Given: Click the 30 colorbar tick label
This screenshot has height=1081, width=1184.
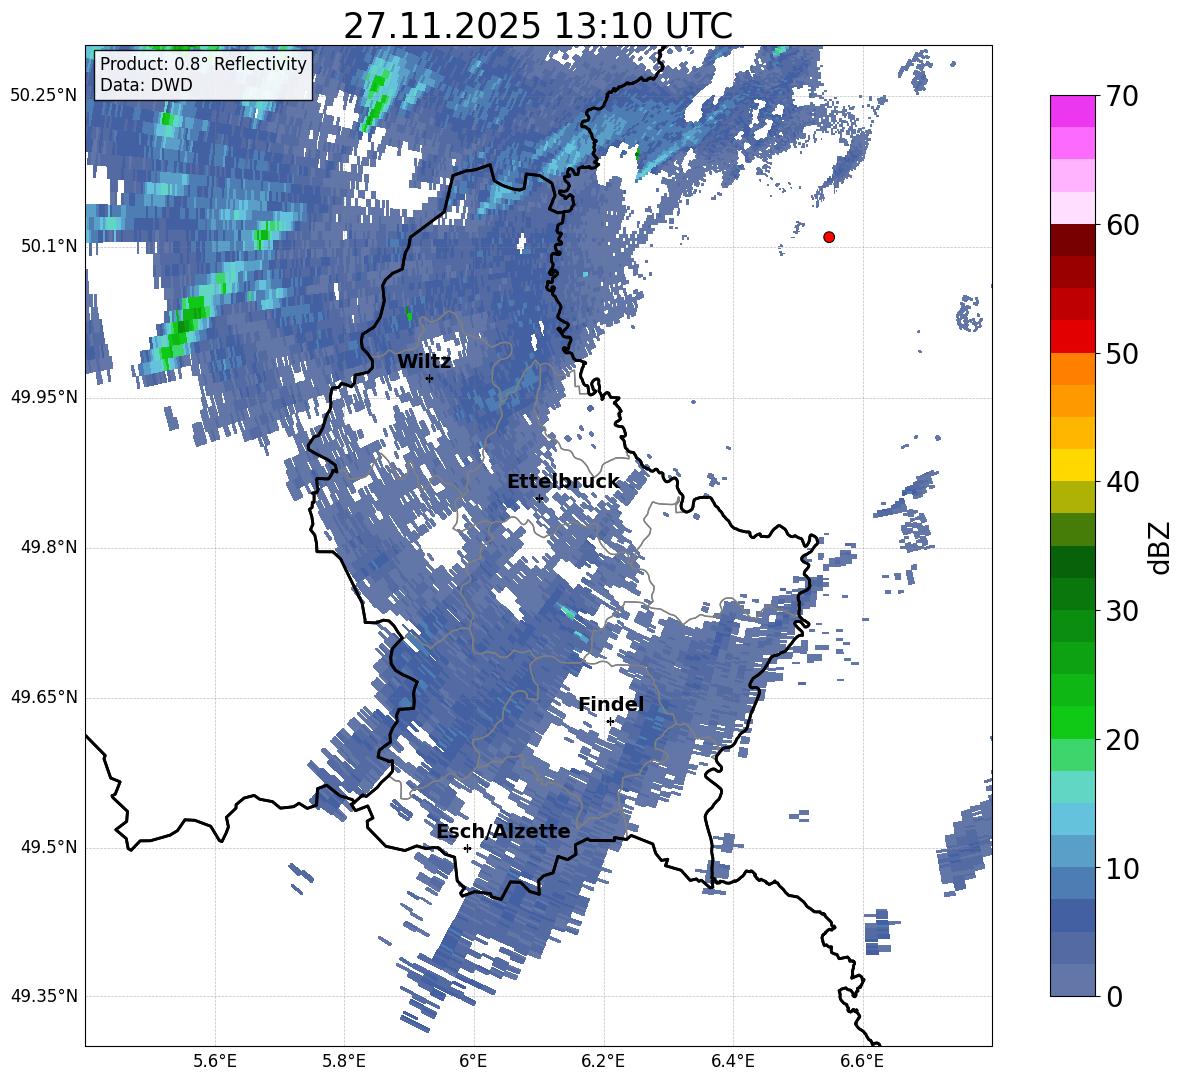Looking at the screenshot, I should (1122, 611).
